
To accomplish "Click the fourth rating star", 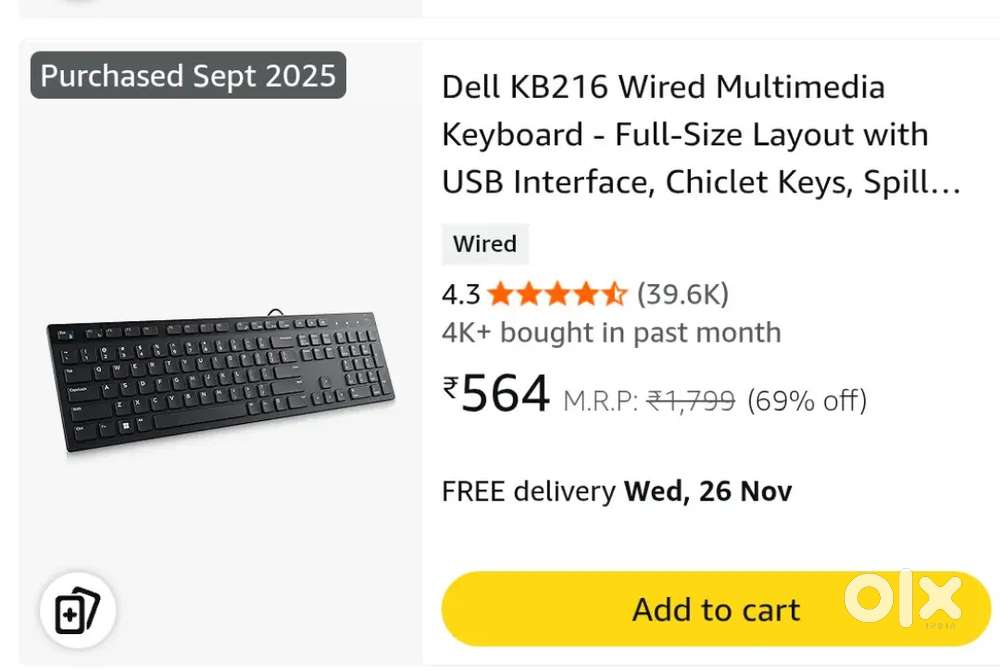I will [x=588, y=294].
